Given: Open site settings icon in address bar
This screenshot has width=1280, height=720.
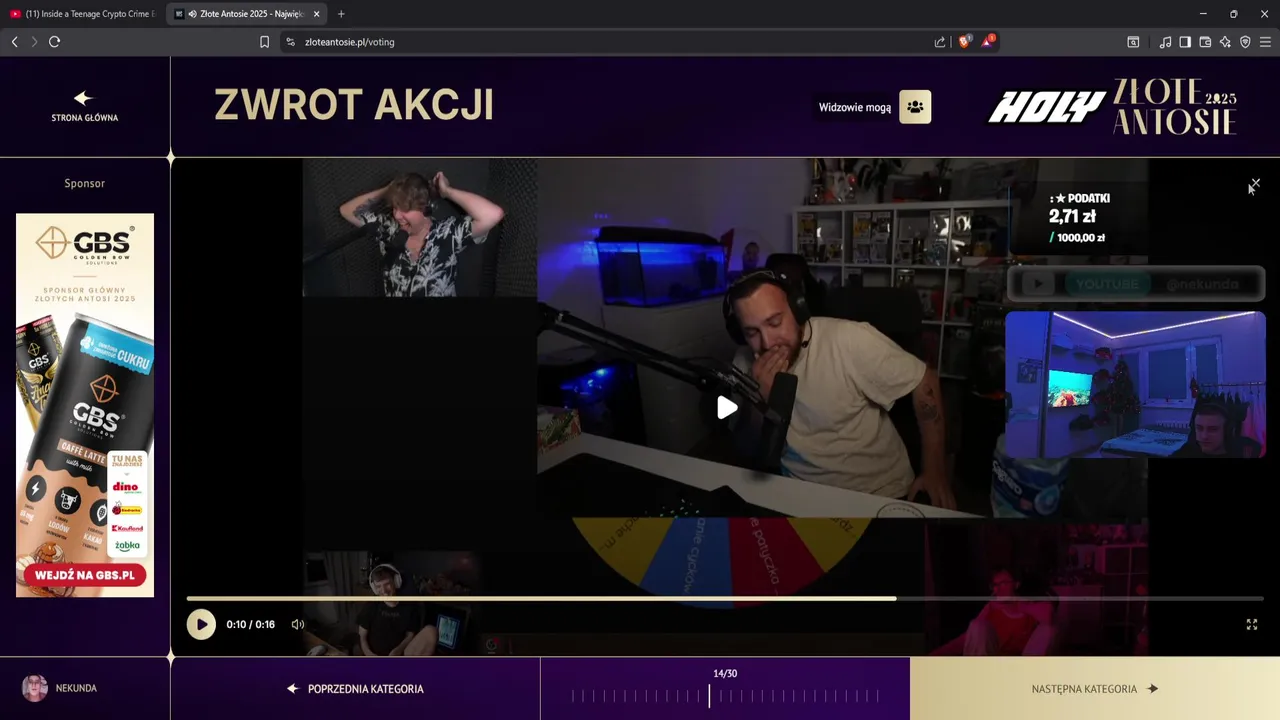Looking at the screenshot, I should click(290, 42).
